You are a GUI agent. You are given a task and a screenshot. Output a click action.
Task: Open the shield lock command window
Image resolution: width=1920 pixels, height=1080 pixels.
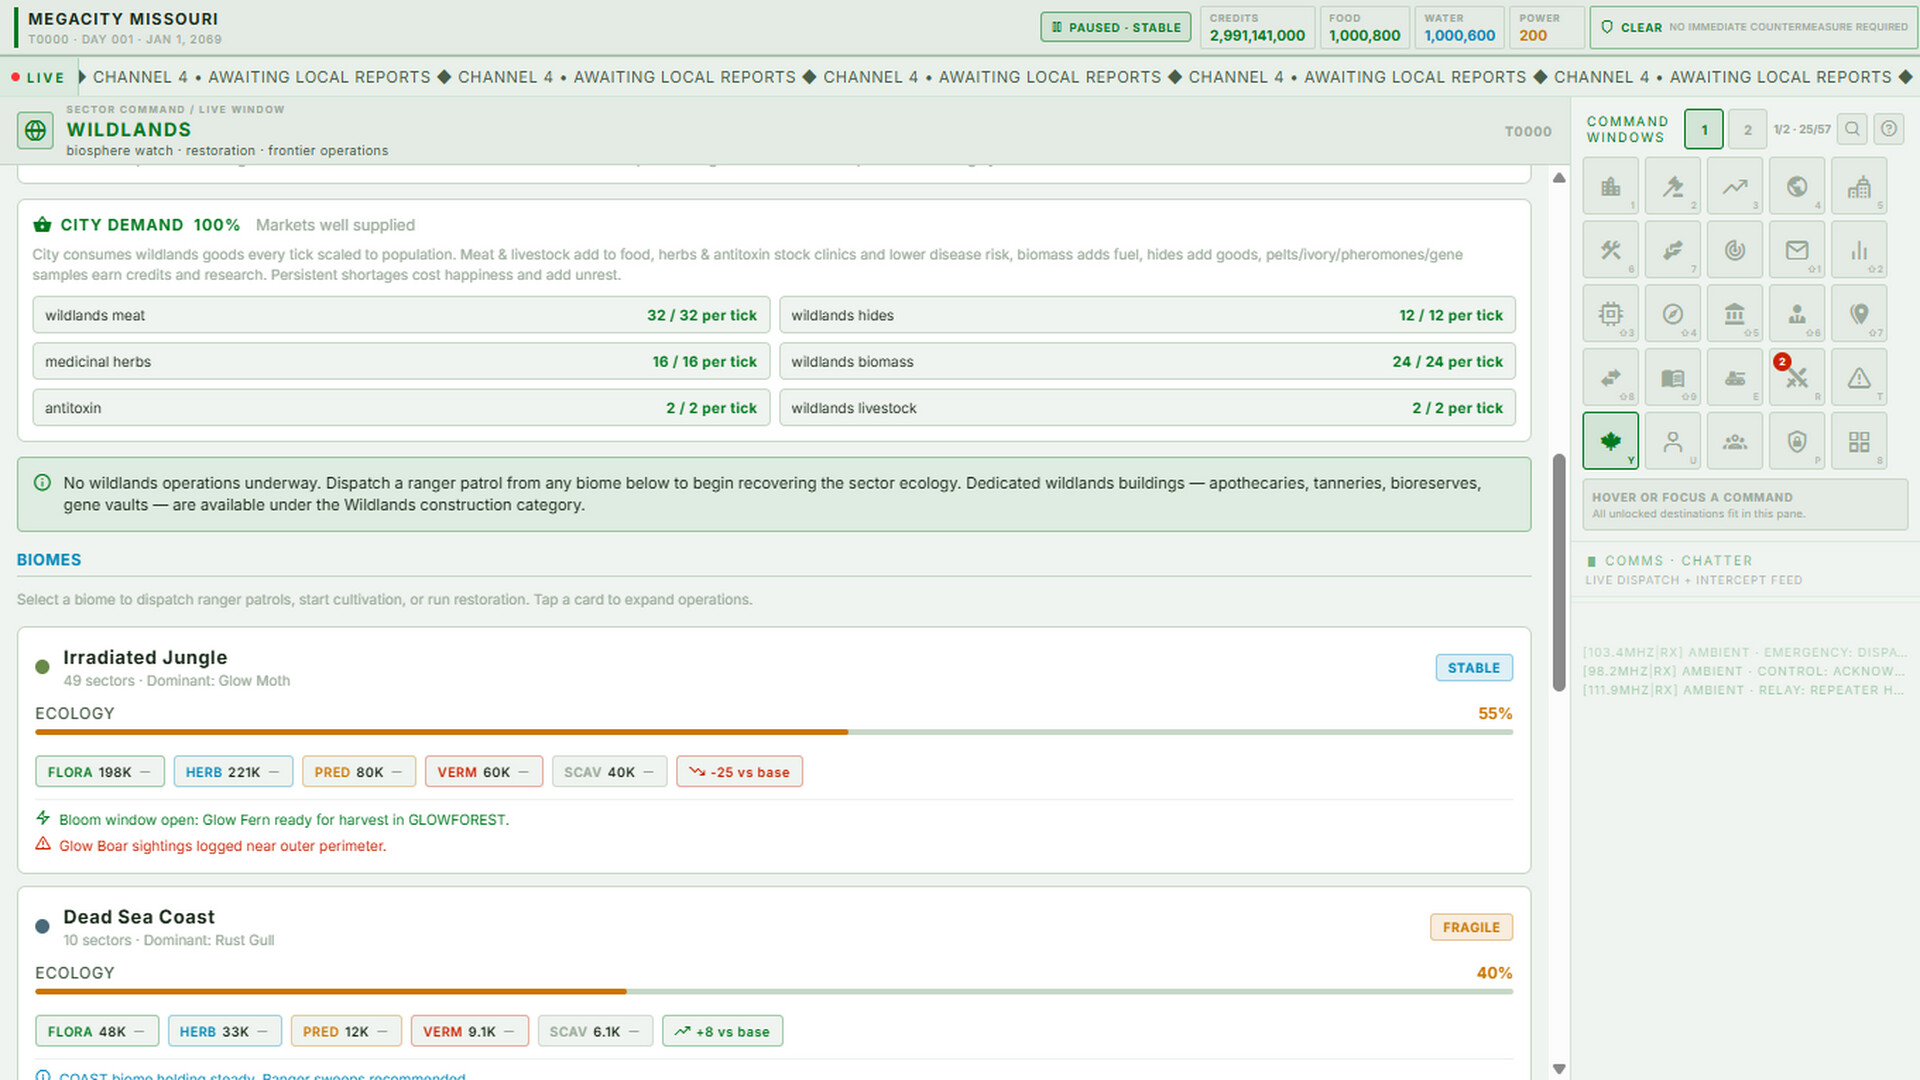click(x=1796, y=441)
